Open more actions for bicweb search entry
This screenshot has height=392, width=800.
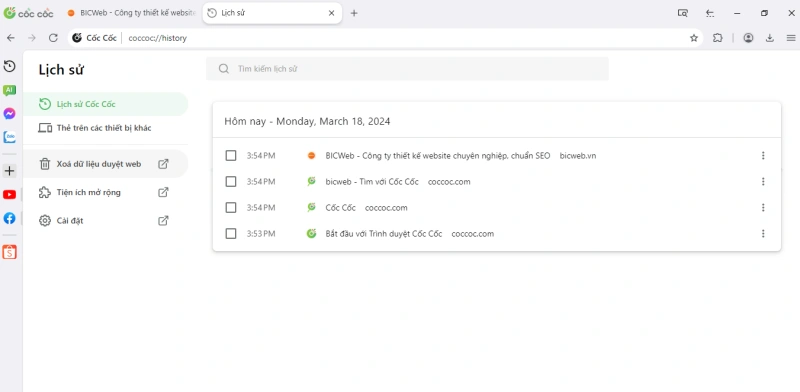point(763,181)
